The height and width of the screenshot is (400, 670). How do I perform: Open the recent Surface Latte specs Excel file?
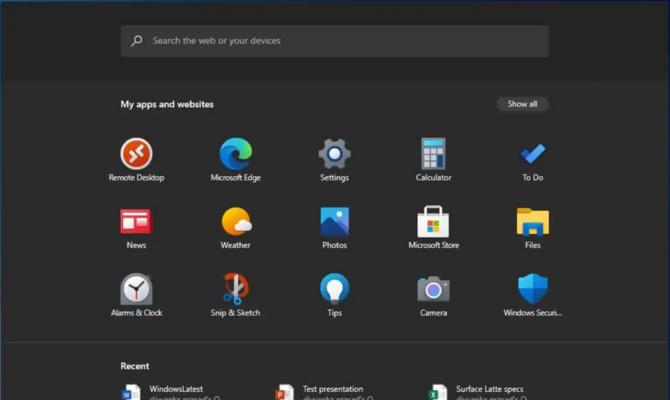point(478,392)
